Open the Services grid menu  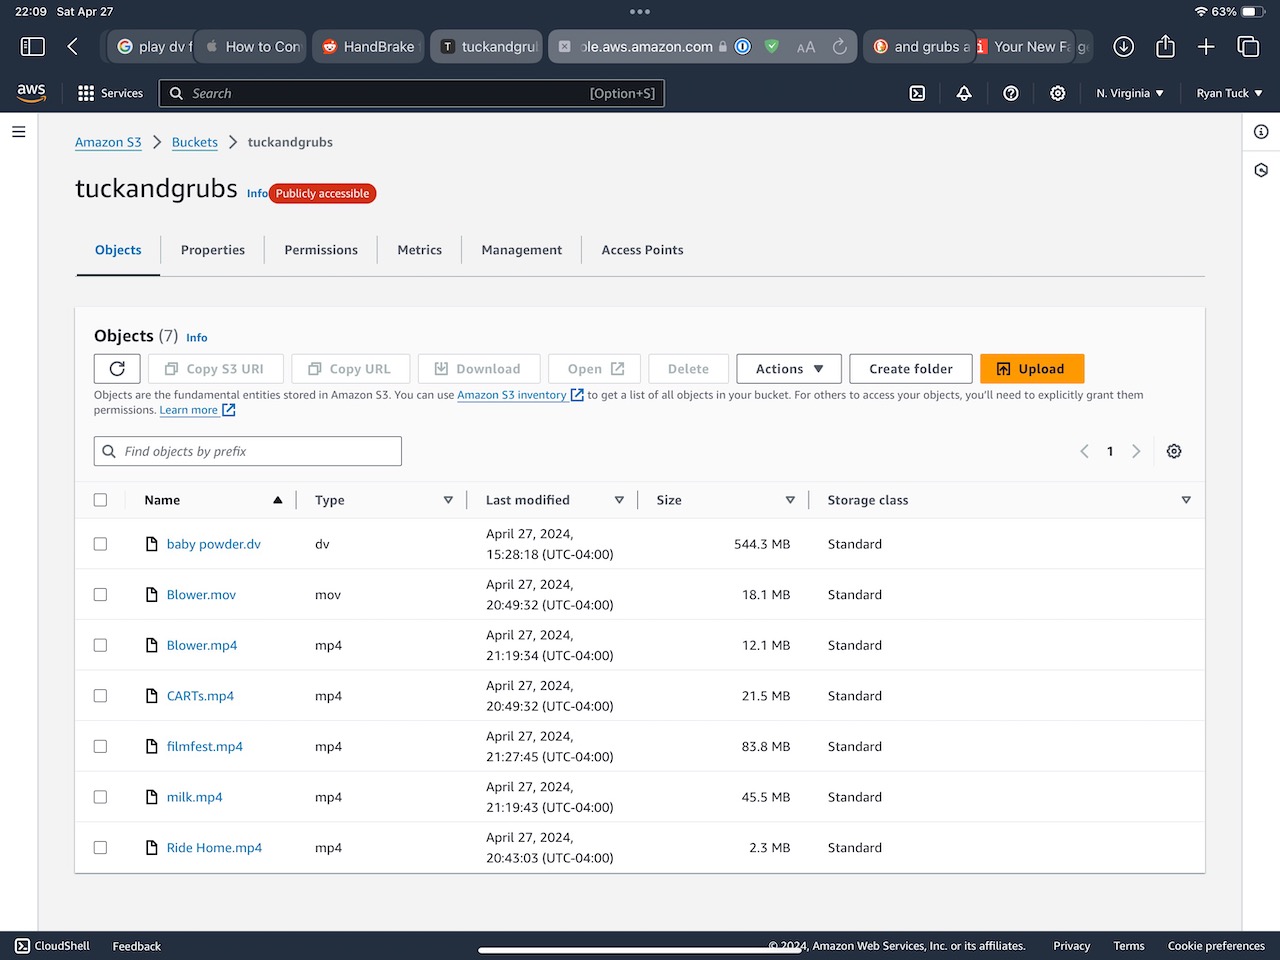tap(110, 93)
